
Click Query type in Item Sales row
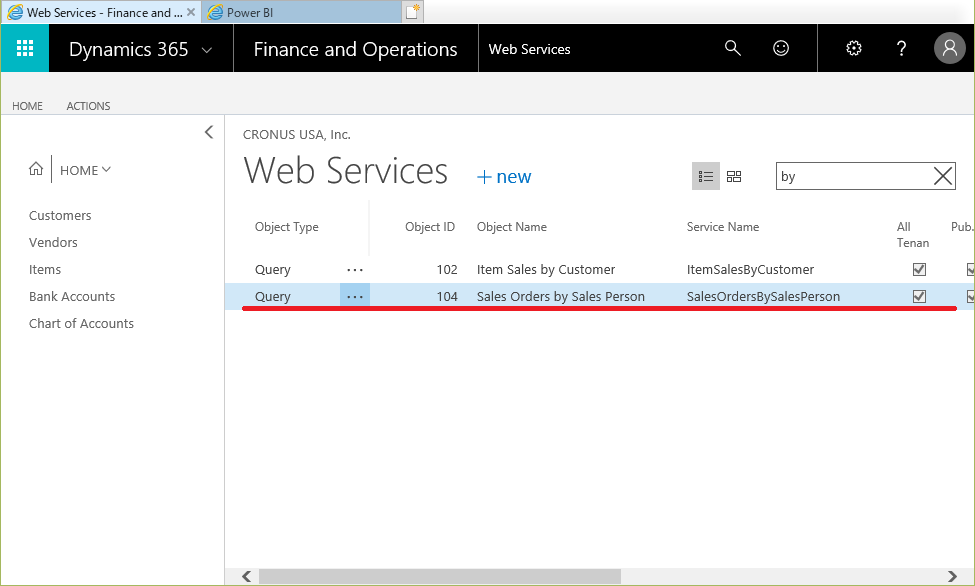pos(272,269)
